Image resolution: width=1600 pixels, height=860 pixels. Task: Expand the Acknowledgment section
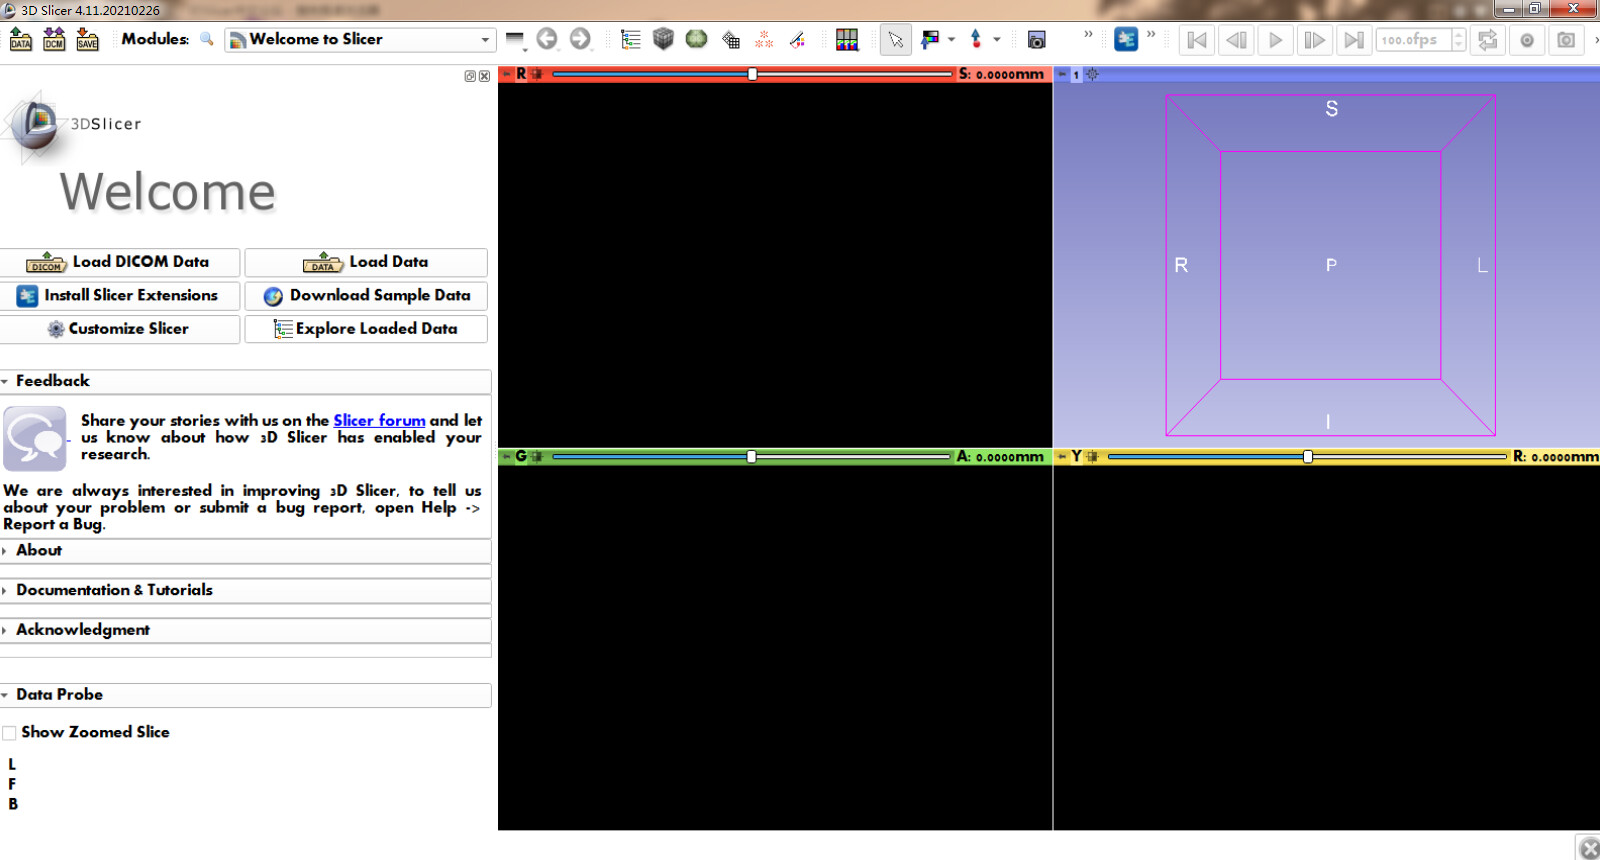(245, 630)
